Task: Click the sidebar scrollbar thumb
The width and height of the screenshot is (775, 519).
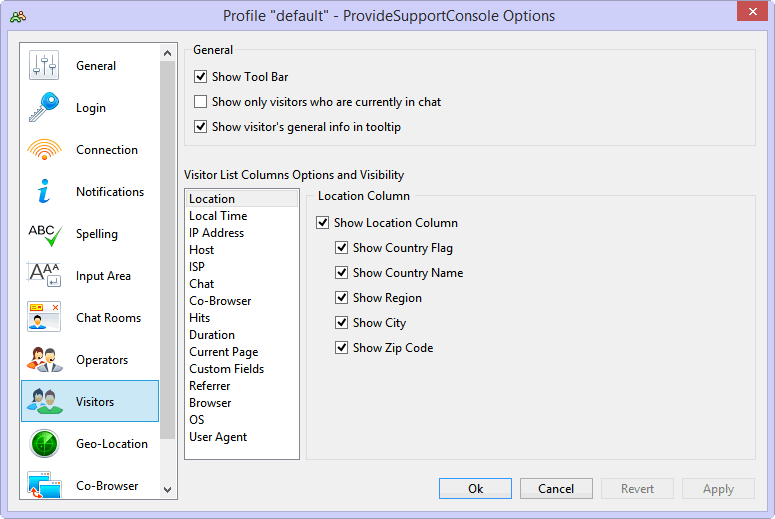Action: (x=168, y=250)
